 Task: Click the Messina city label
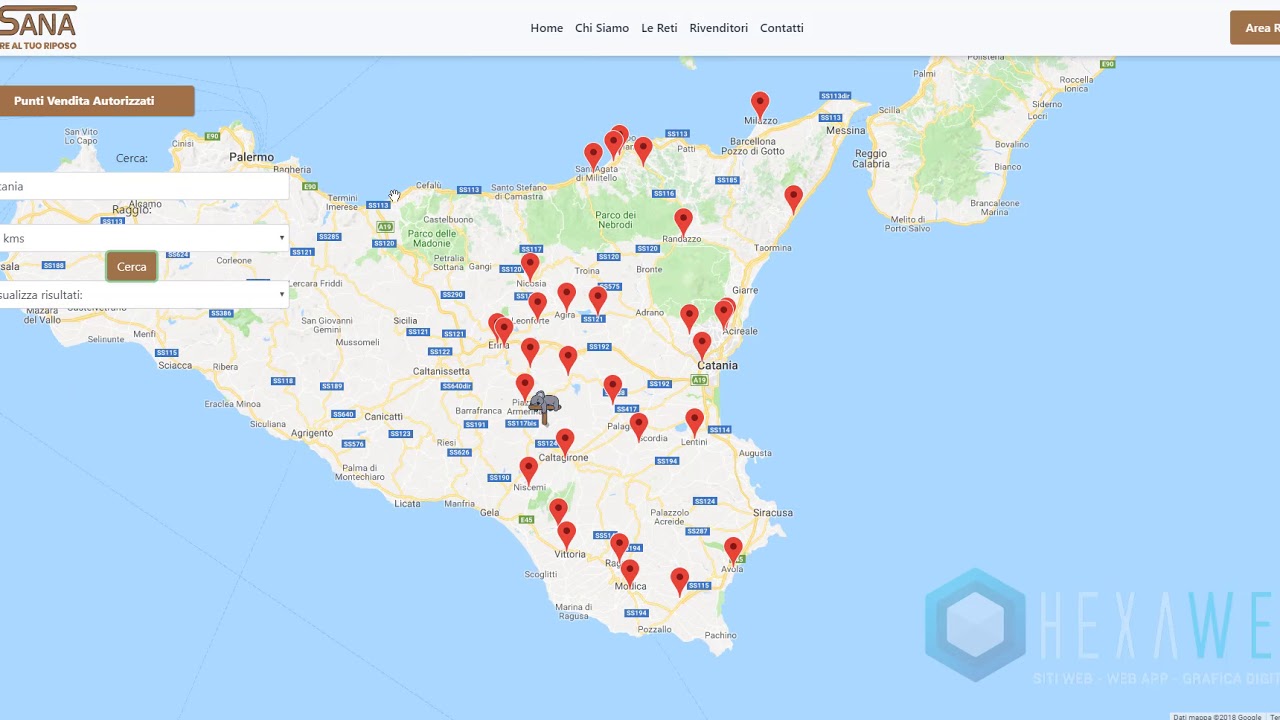tap(845, 130)
